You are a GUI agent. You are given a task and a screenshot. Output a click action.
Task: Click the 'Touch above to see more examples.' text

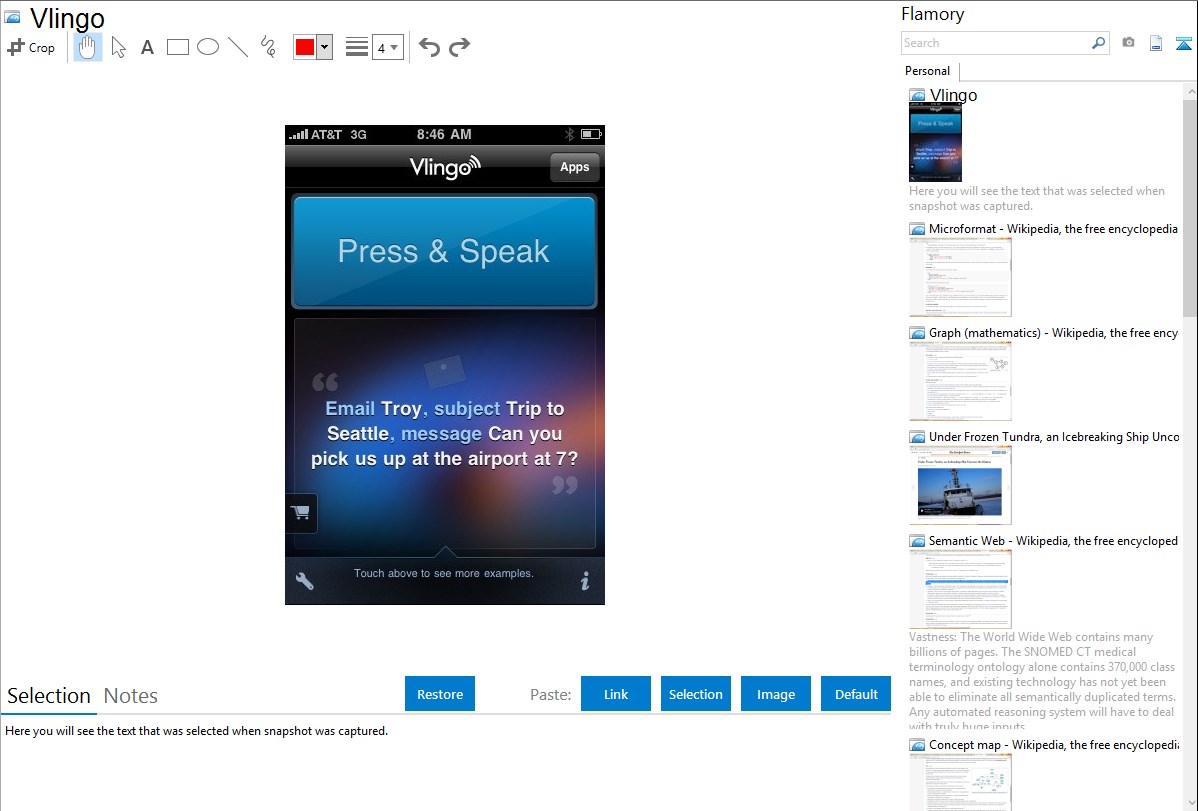pos(444,573)
